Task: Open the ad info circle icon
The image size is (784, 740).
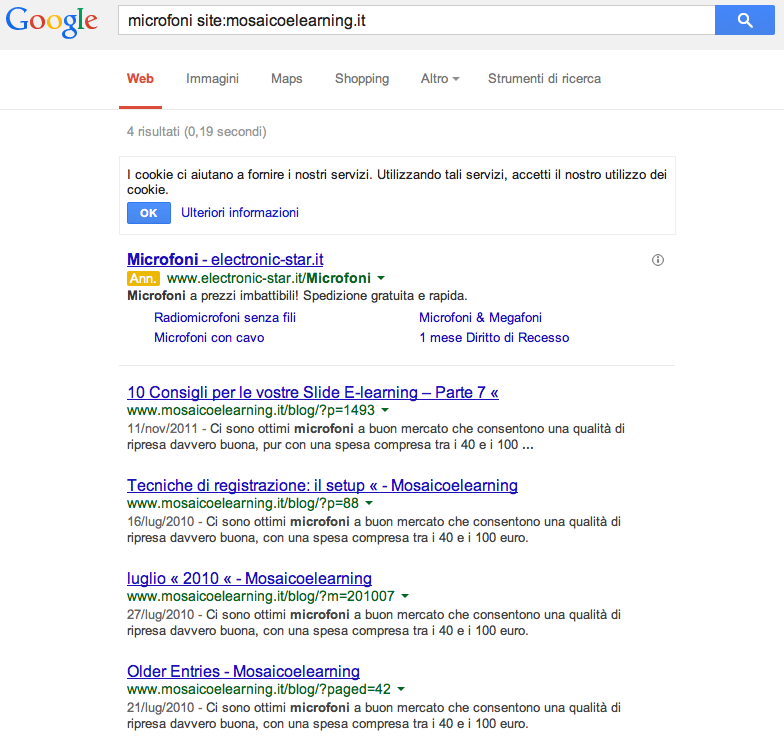Action: pyautogui.click(x=658, y=260)
